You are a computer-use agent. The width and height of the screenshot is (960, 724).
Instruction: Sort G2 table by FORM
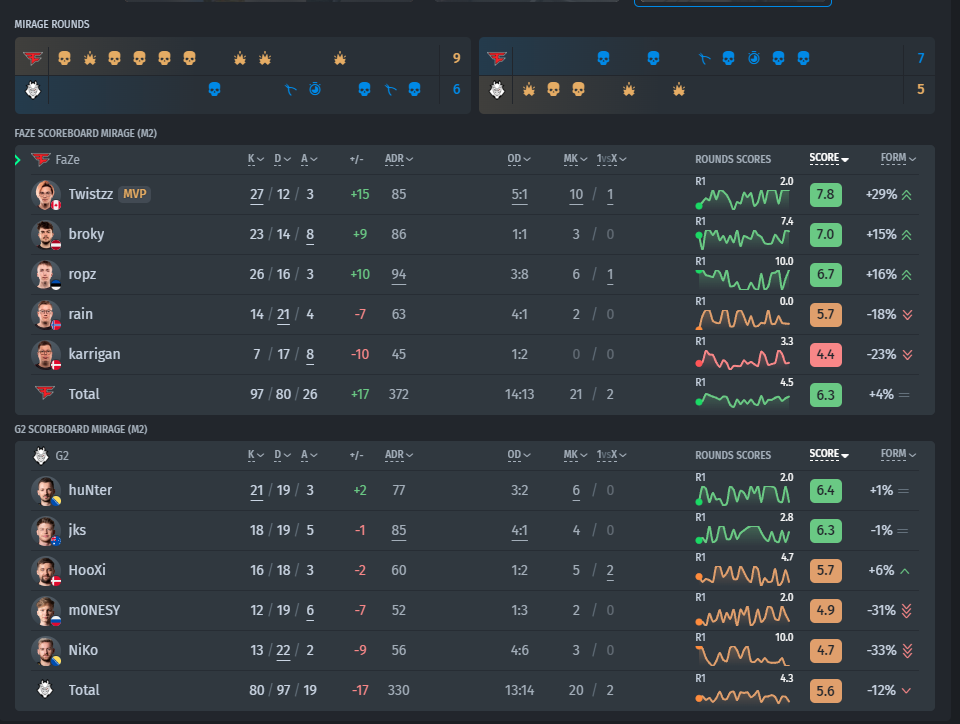point(898,454)
